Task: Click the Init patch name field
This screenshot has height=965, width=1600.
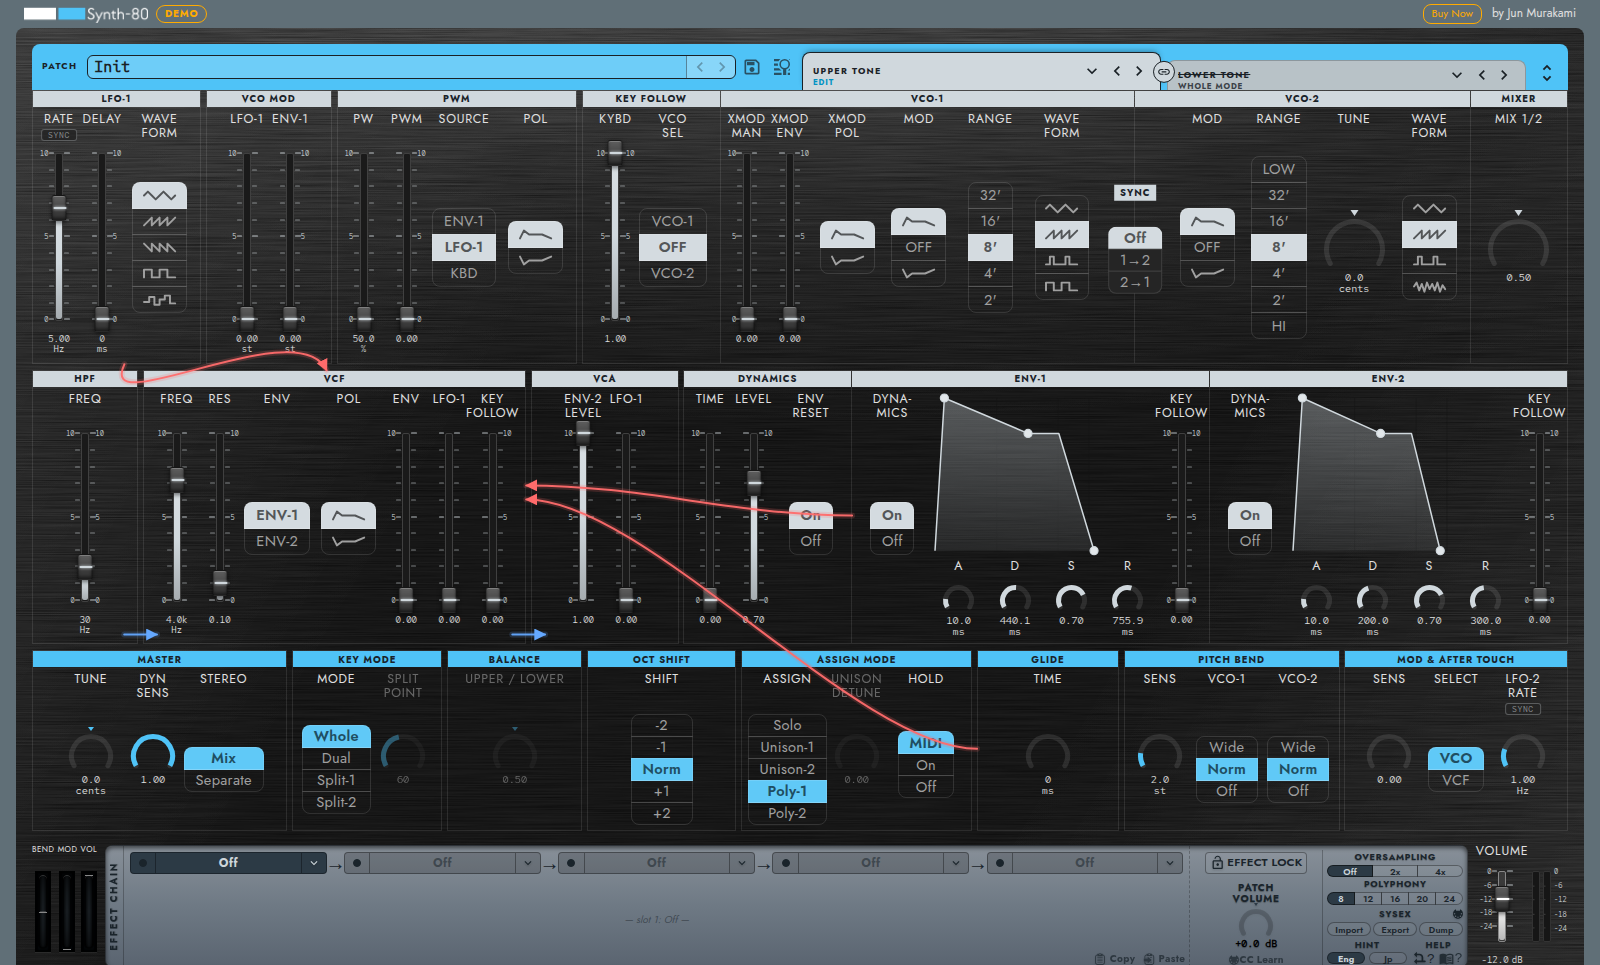Action: coord(387,67)
